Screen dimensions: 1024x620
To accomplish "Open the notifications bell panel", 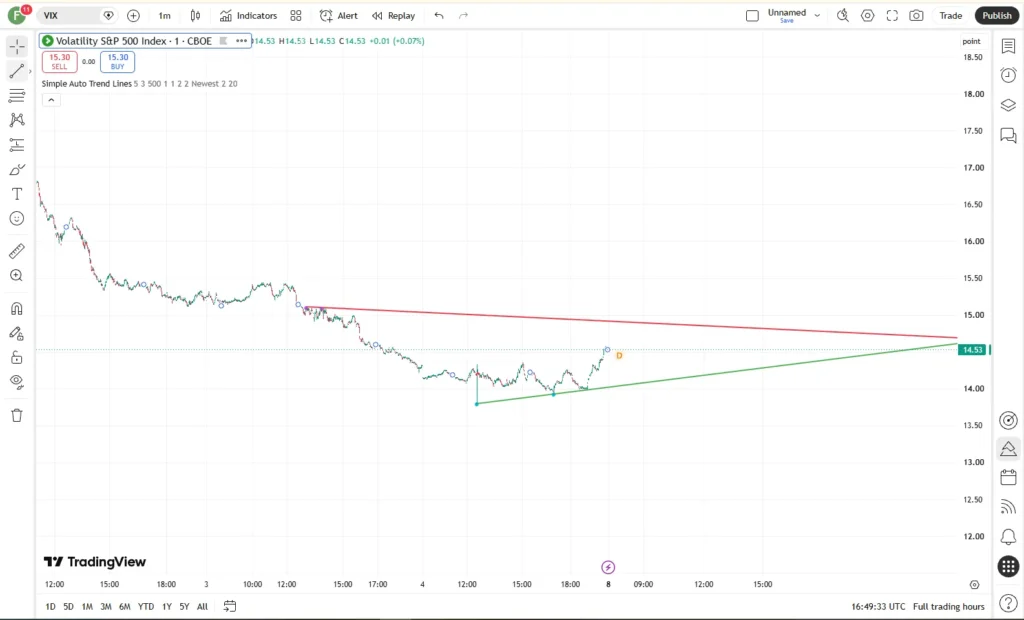I will 1008,536.
